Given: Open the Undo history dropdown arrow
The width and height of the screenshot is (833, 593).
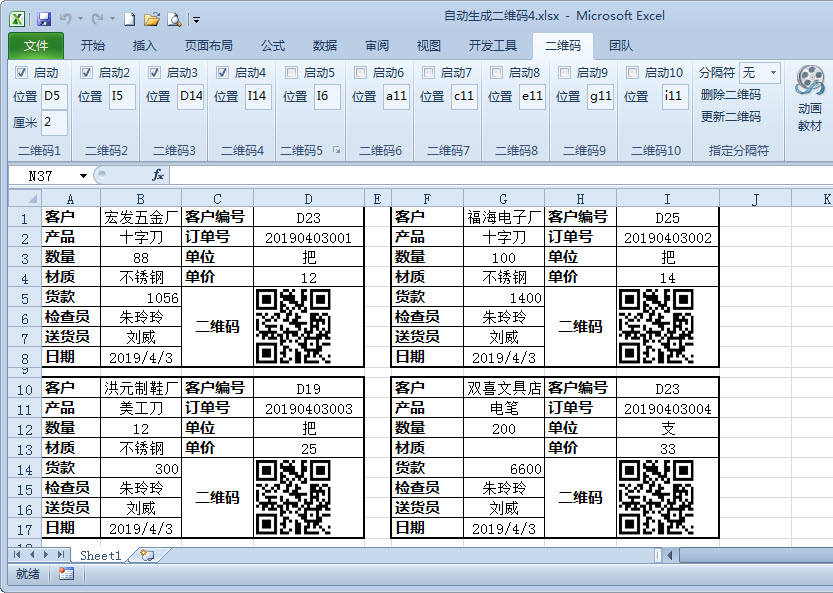Looking at the screenshot, I should [x=81, y=19].
